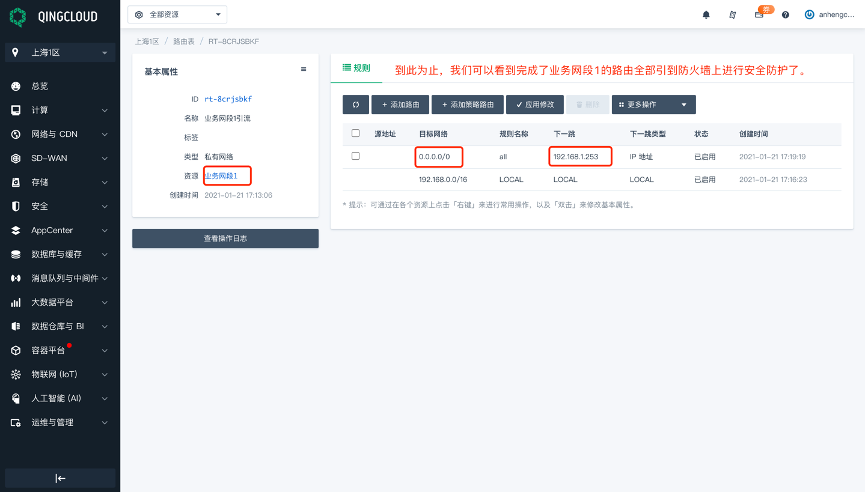The image size is (866, 493).
Task: Click the 路由表 breadcrumb link
Action: pos(183,42)
